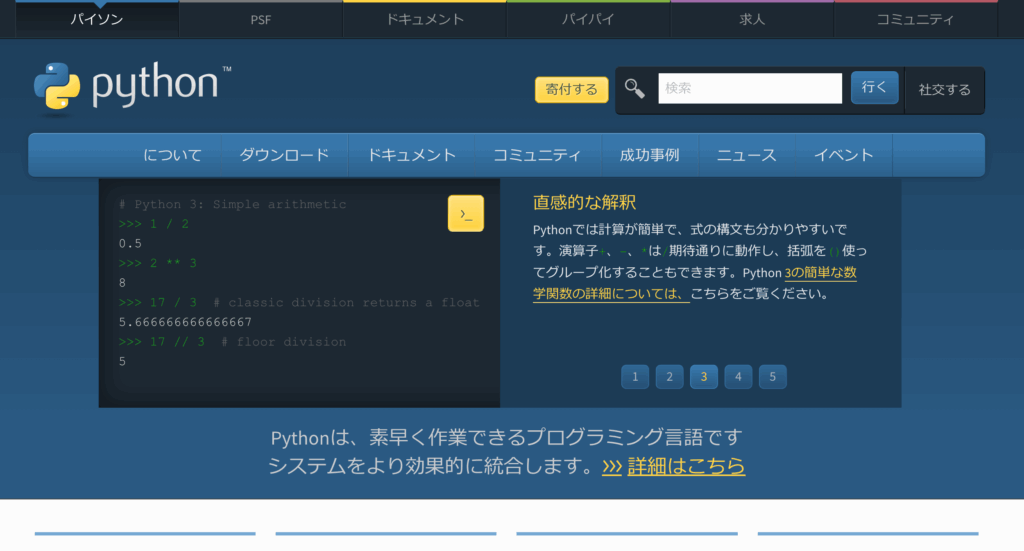Expand the 成功事例 navigation menu

(x=649, y=155)
